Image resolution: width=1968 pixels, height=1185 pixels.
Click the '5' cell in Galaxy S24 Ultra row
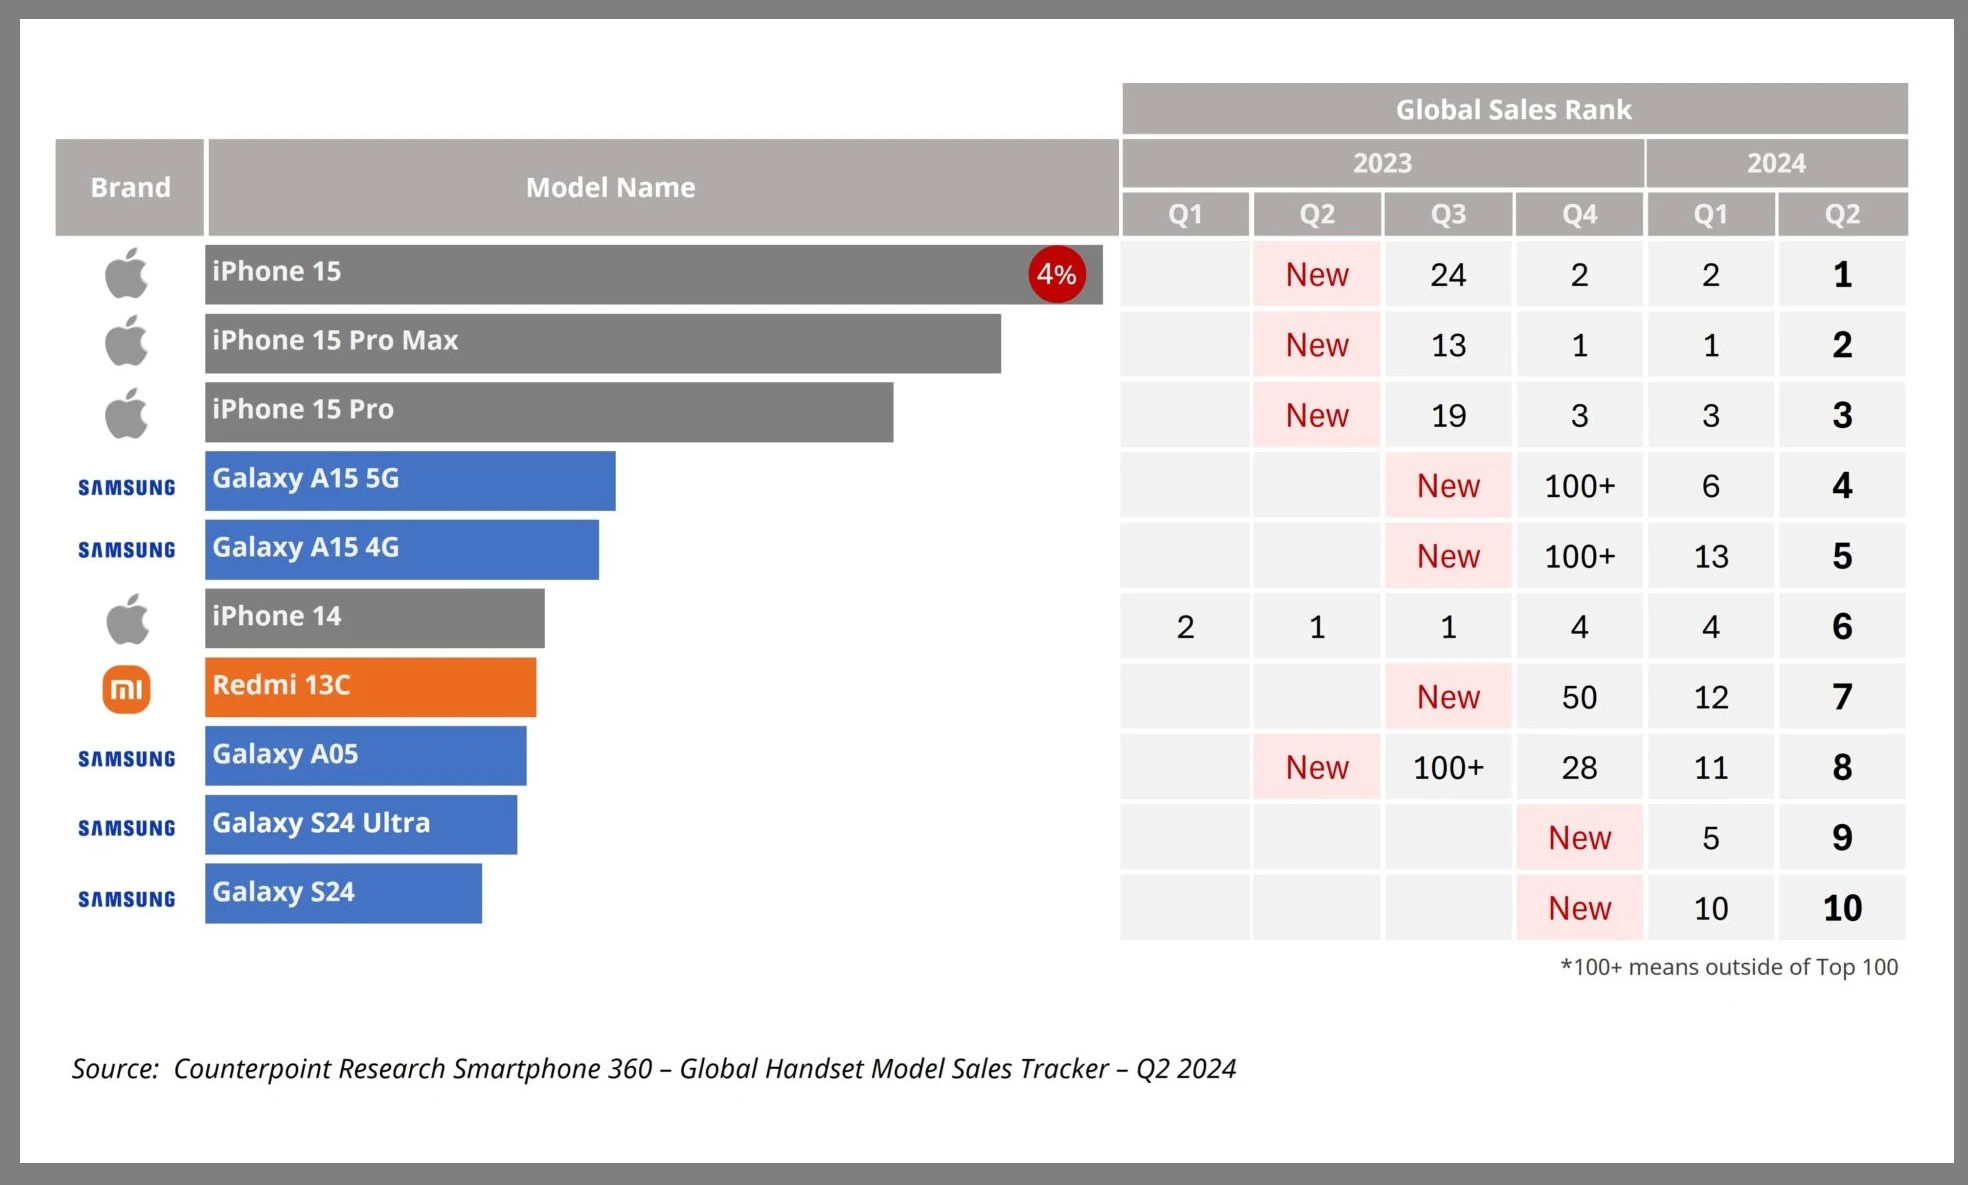tap(1711, 837)
